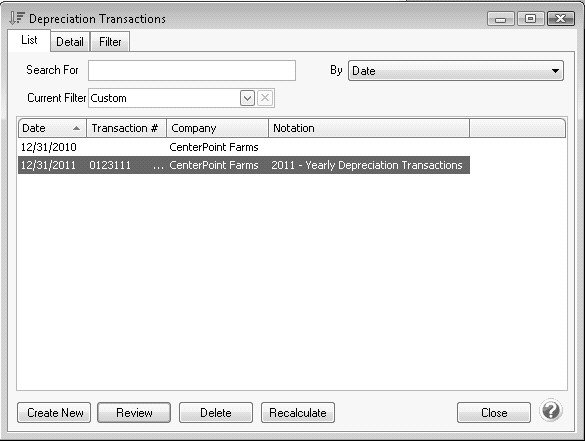Click the Depreciation Transactions title bar icon
Screen dimensions: 585x441
[17, 18]
